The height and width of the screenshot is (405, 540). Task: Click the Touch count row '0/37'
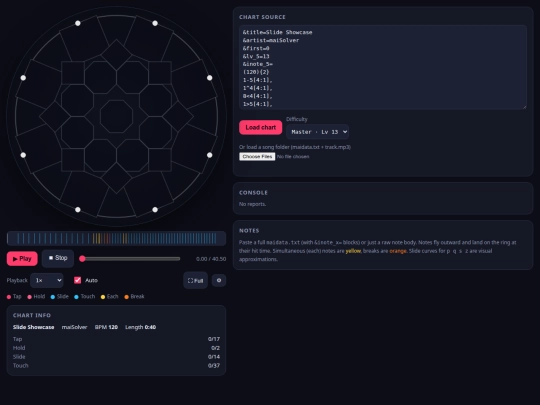coord(116,366)
